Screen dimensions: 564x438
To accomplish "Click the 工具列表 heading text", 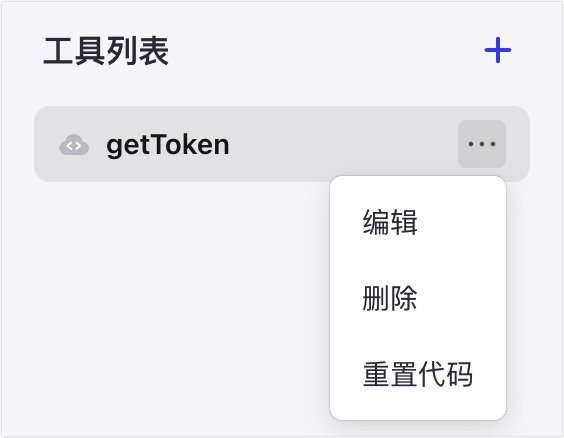I will click(x=106, y=51).
